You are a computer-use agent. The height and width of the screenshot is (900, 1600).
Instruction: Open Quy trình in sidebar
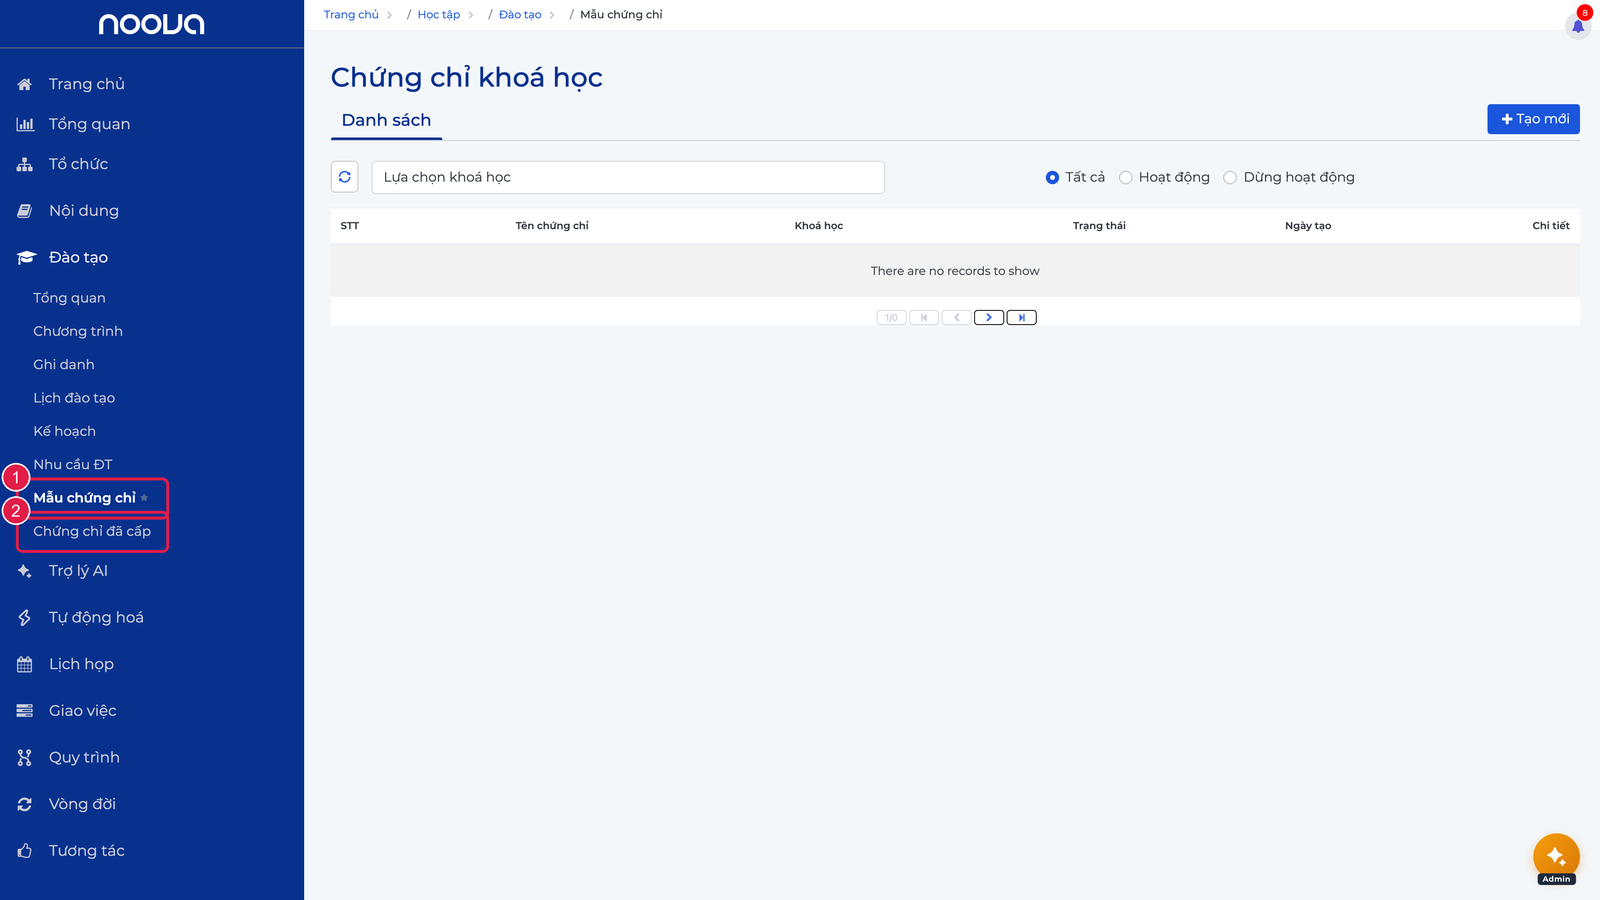click(x=84, y=758)
